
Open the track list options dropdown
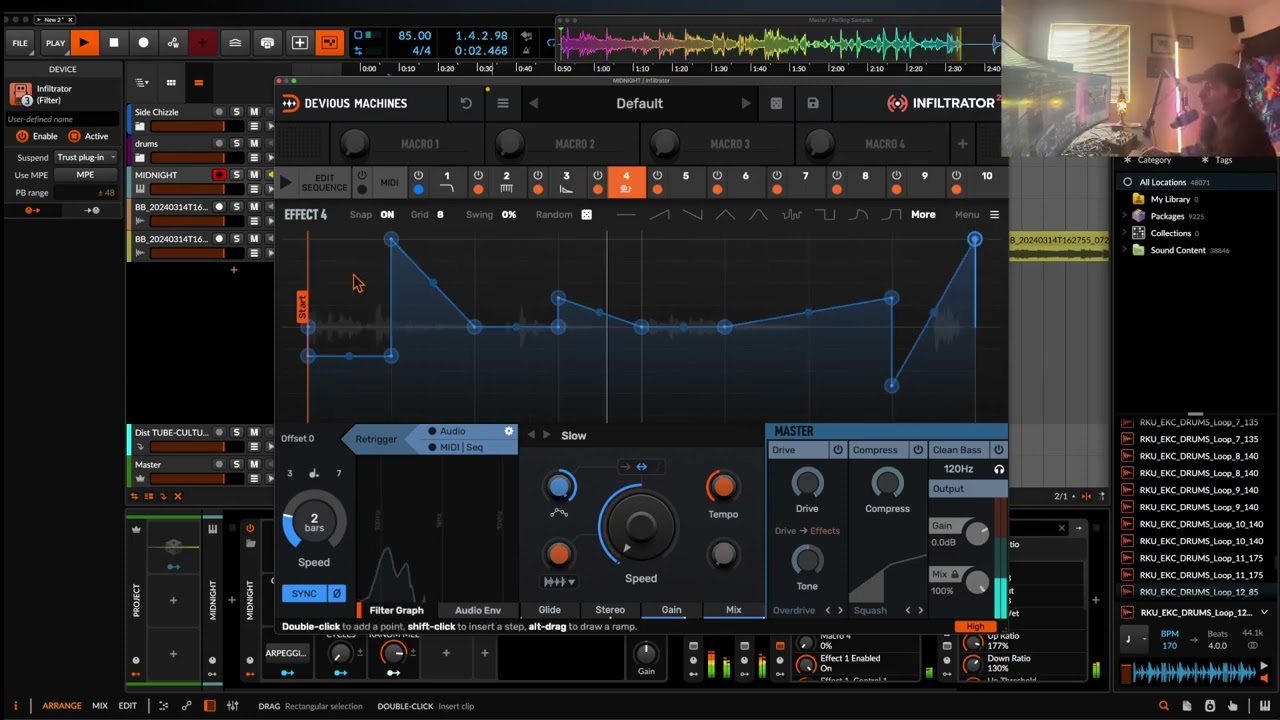(142, 83)
